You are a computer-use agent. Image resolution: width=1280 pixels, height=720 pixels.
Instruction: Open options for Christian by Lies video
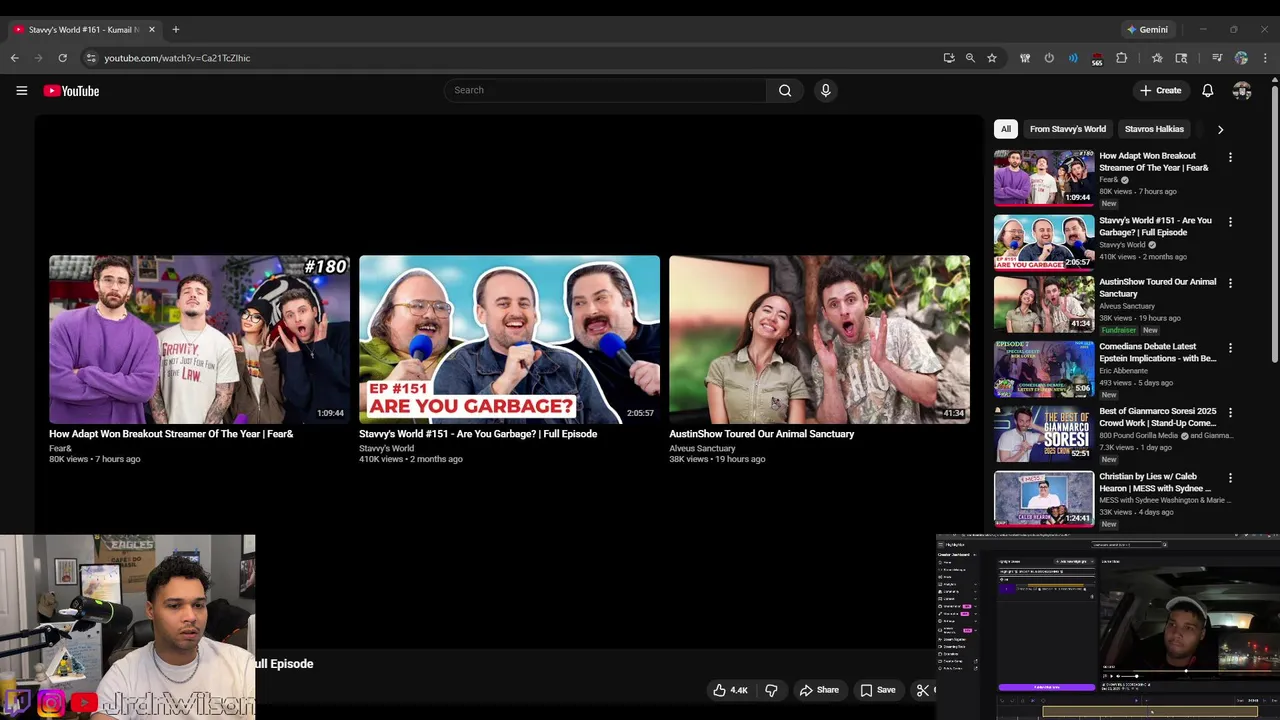pos(1230,478)
